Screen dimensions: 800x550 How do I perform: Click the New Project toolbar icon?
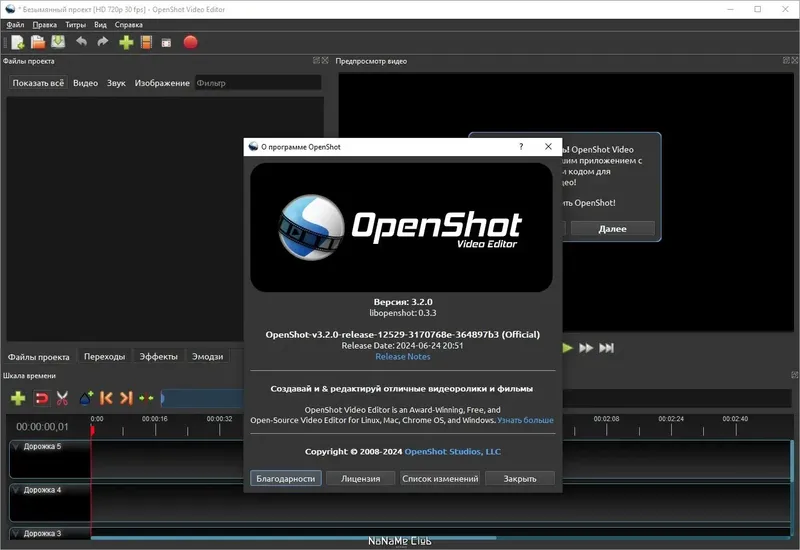point(17,42)
